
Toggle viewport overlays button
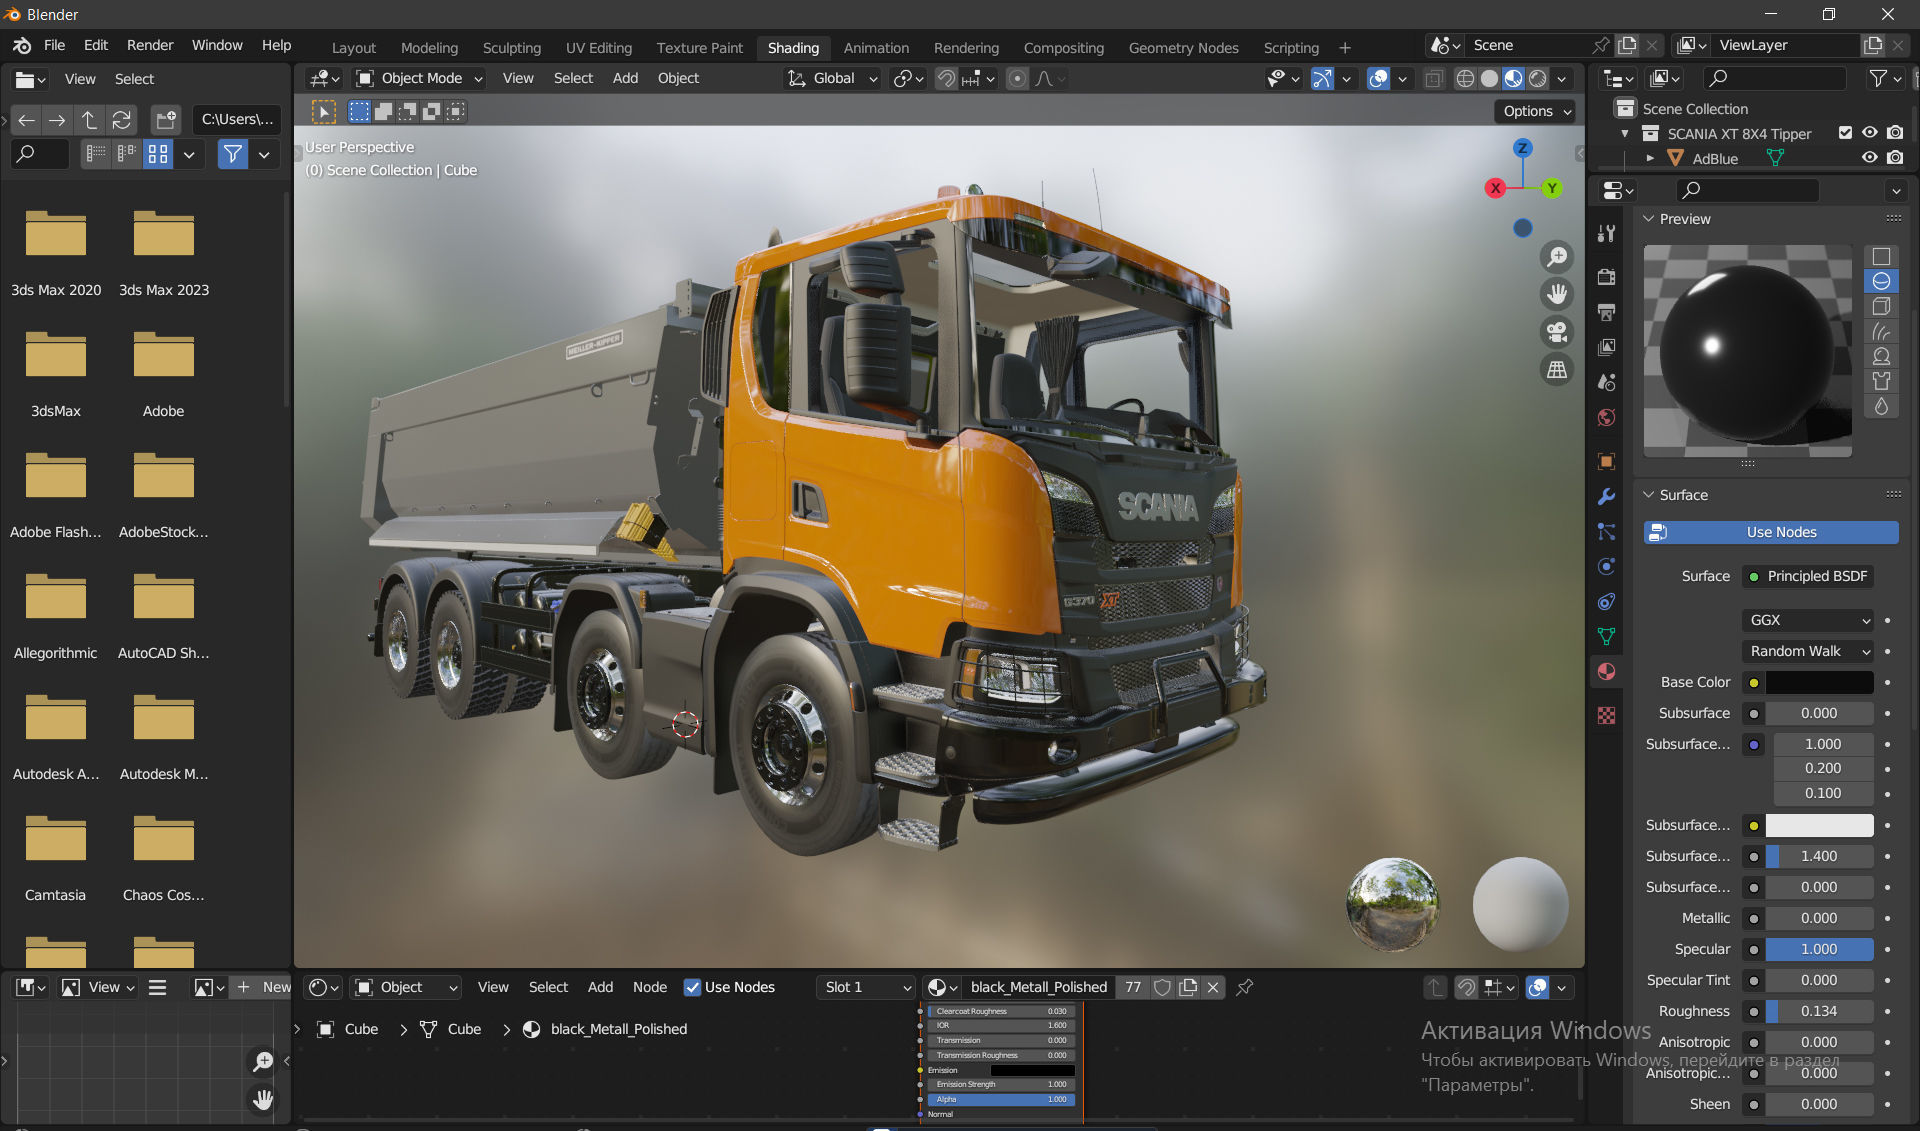(x=1378, y=78)
